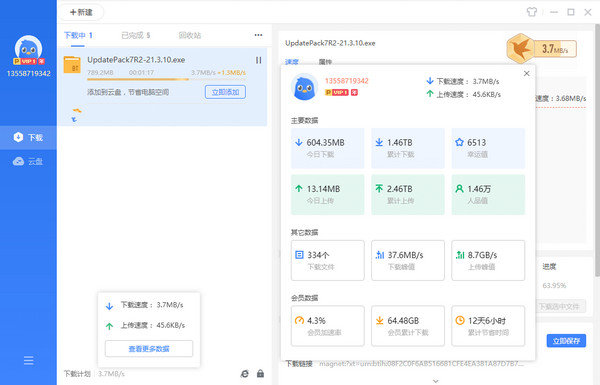Click the red account number 13558719342 in popup
Viewport: 600px width, 385px height.
346,81
